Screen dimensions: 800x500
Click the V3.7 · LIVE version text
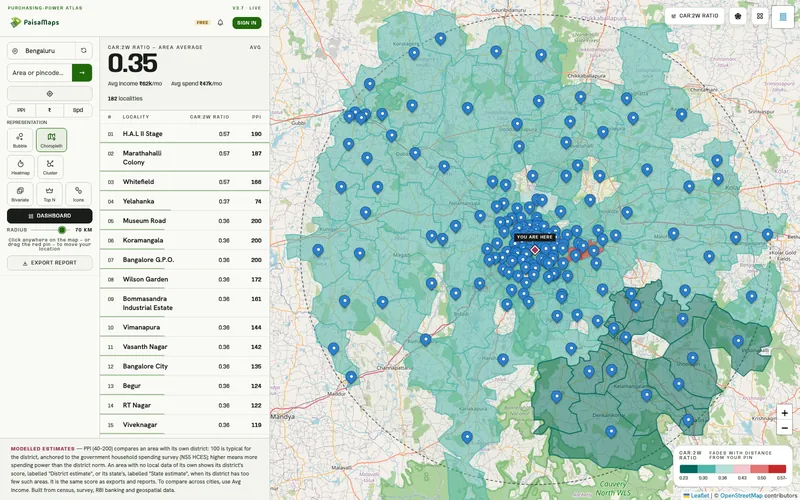click(246, 8)
